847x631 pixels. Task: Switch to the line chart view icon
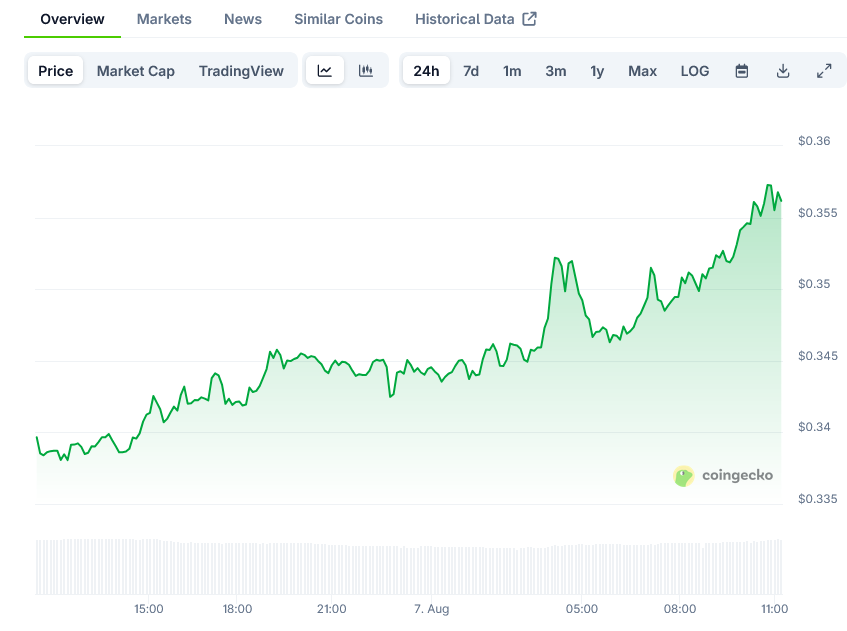(x=325, y=71)
